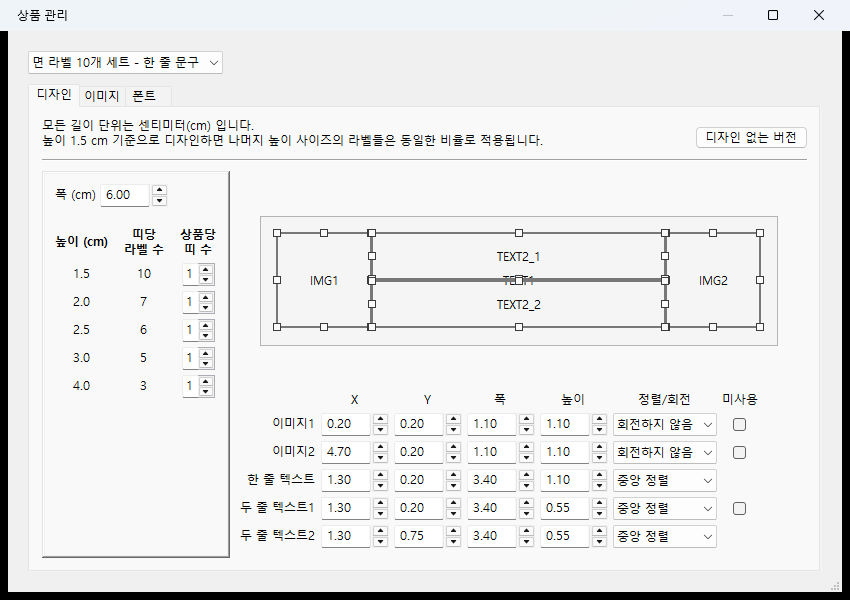This screenshot has height=600, width=850.
Task: Open 두 줄 텍스트2 alignment dropdown
Action: [x=665, y=537]
